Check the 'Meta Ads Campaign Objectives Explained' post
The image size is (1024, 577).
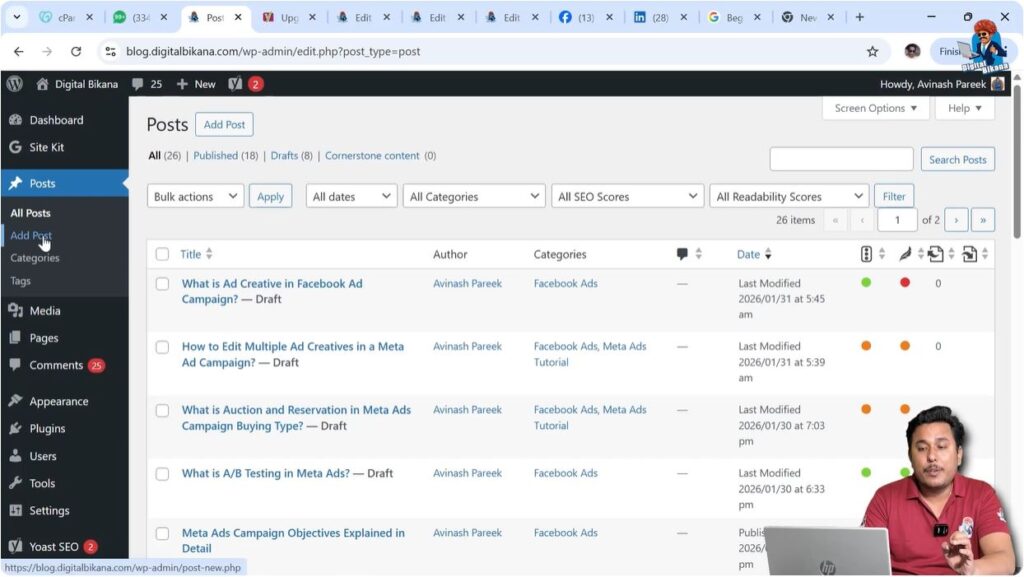[x=162, y=533]
